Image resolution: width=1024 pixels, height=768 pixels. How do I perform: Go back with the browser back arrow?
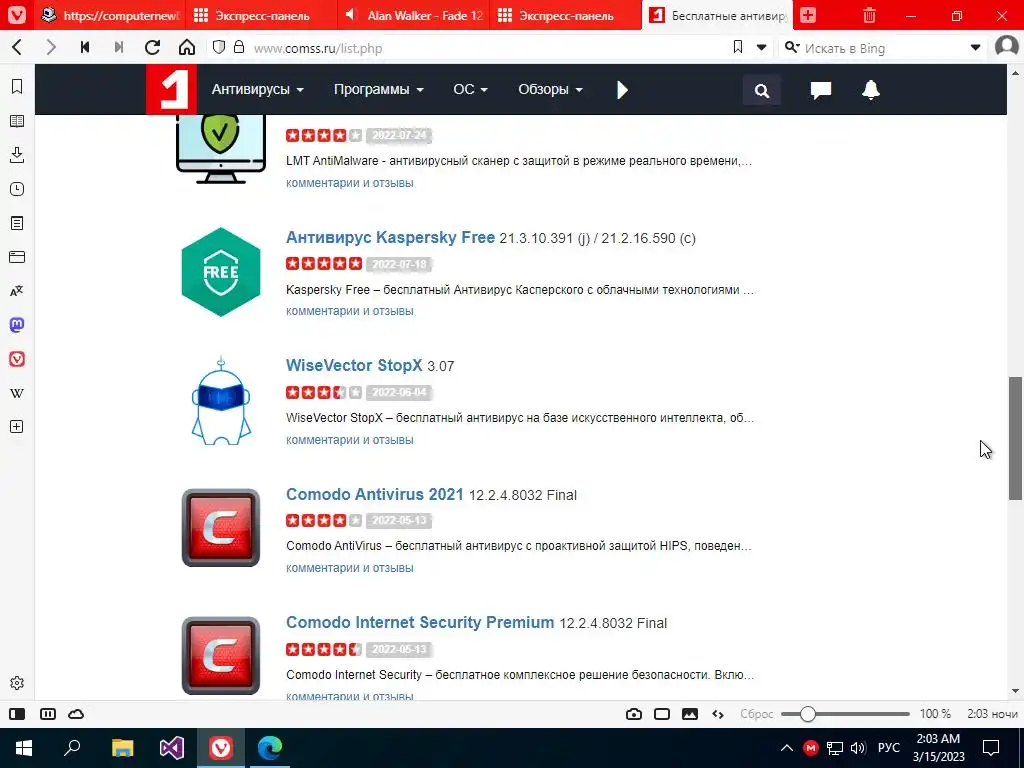pos(18,47)
